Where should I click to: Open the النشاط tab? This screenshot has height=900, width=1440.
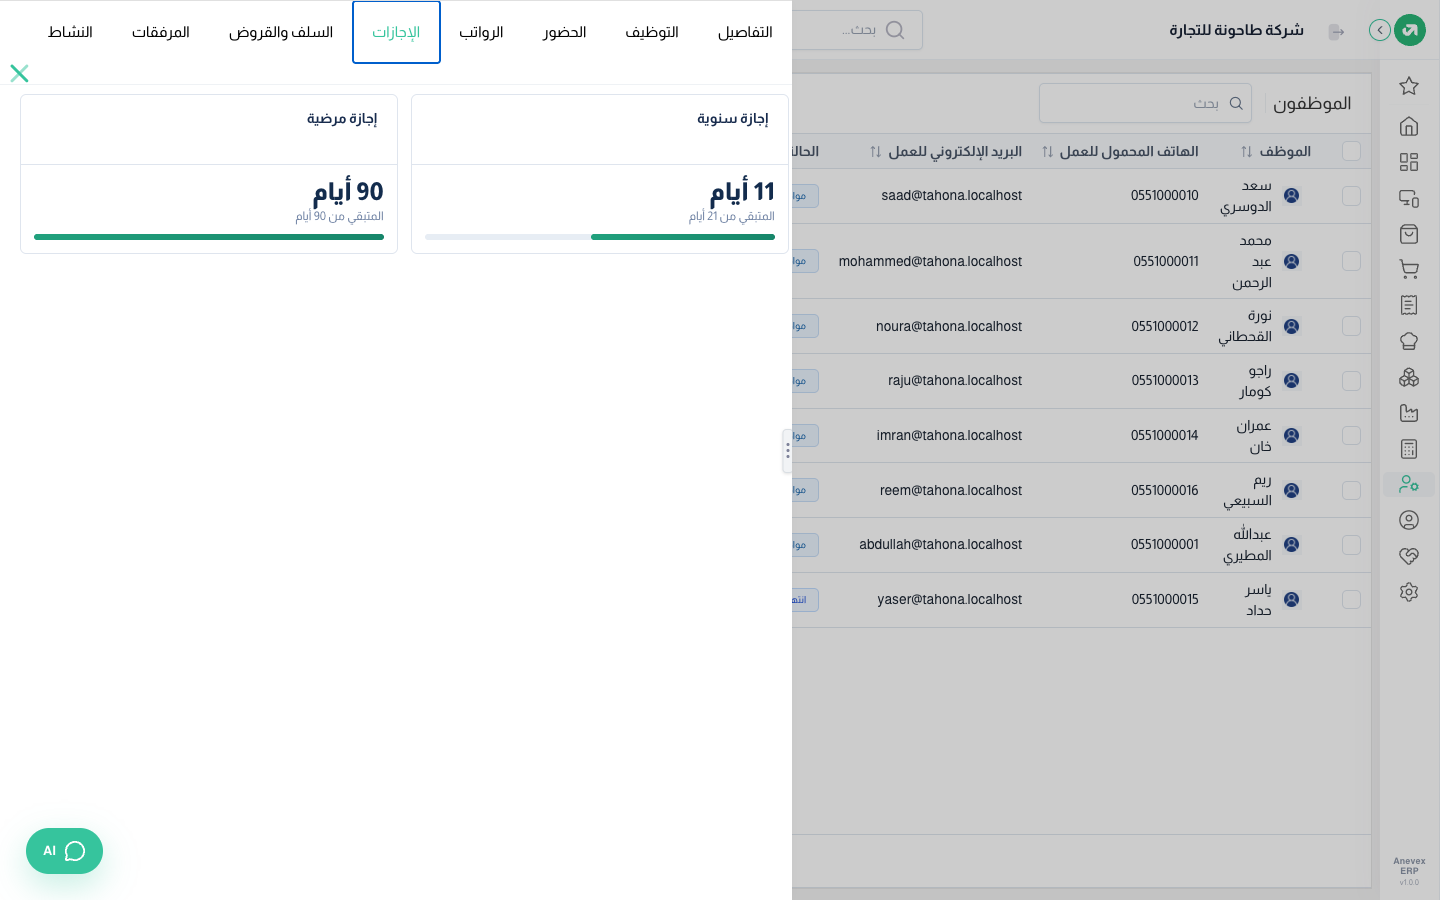pyautogui.click(x=70, y=32)
